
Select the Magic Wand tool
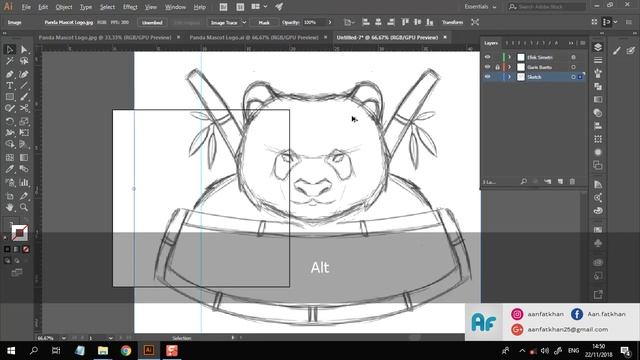point(10,61)
